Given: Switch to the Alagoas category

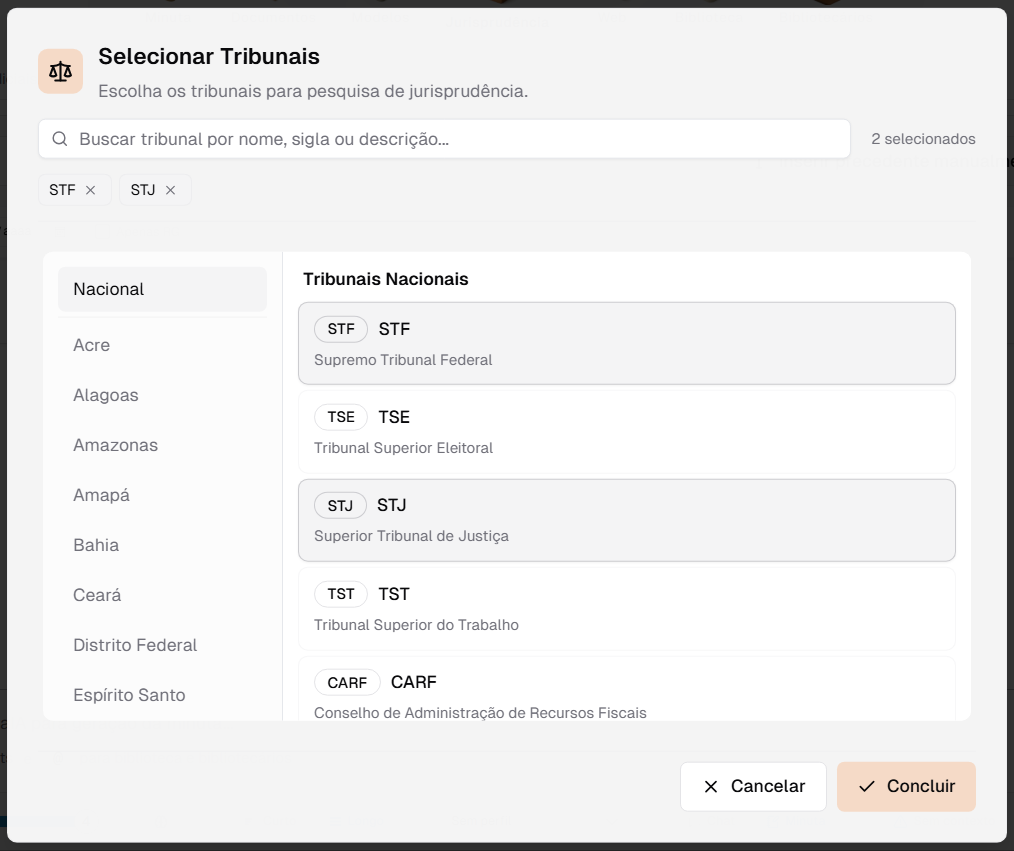Looking at the screenshot, I should click(106, 395).
